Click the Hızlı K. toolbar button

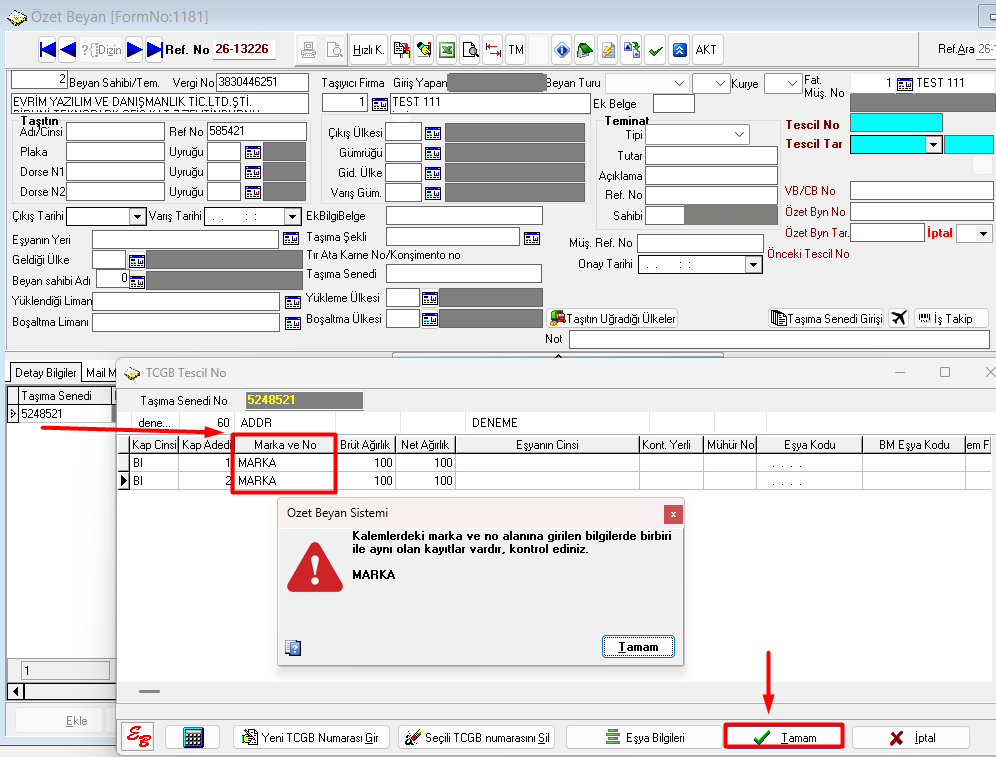tap(368, 50)
